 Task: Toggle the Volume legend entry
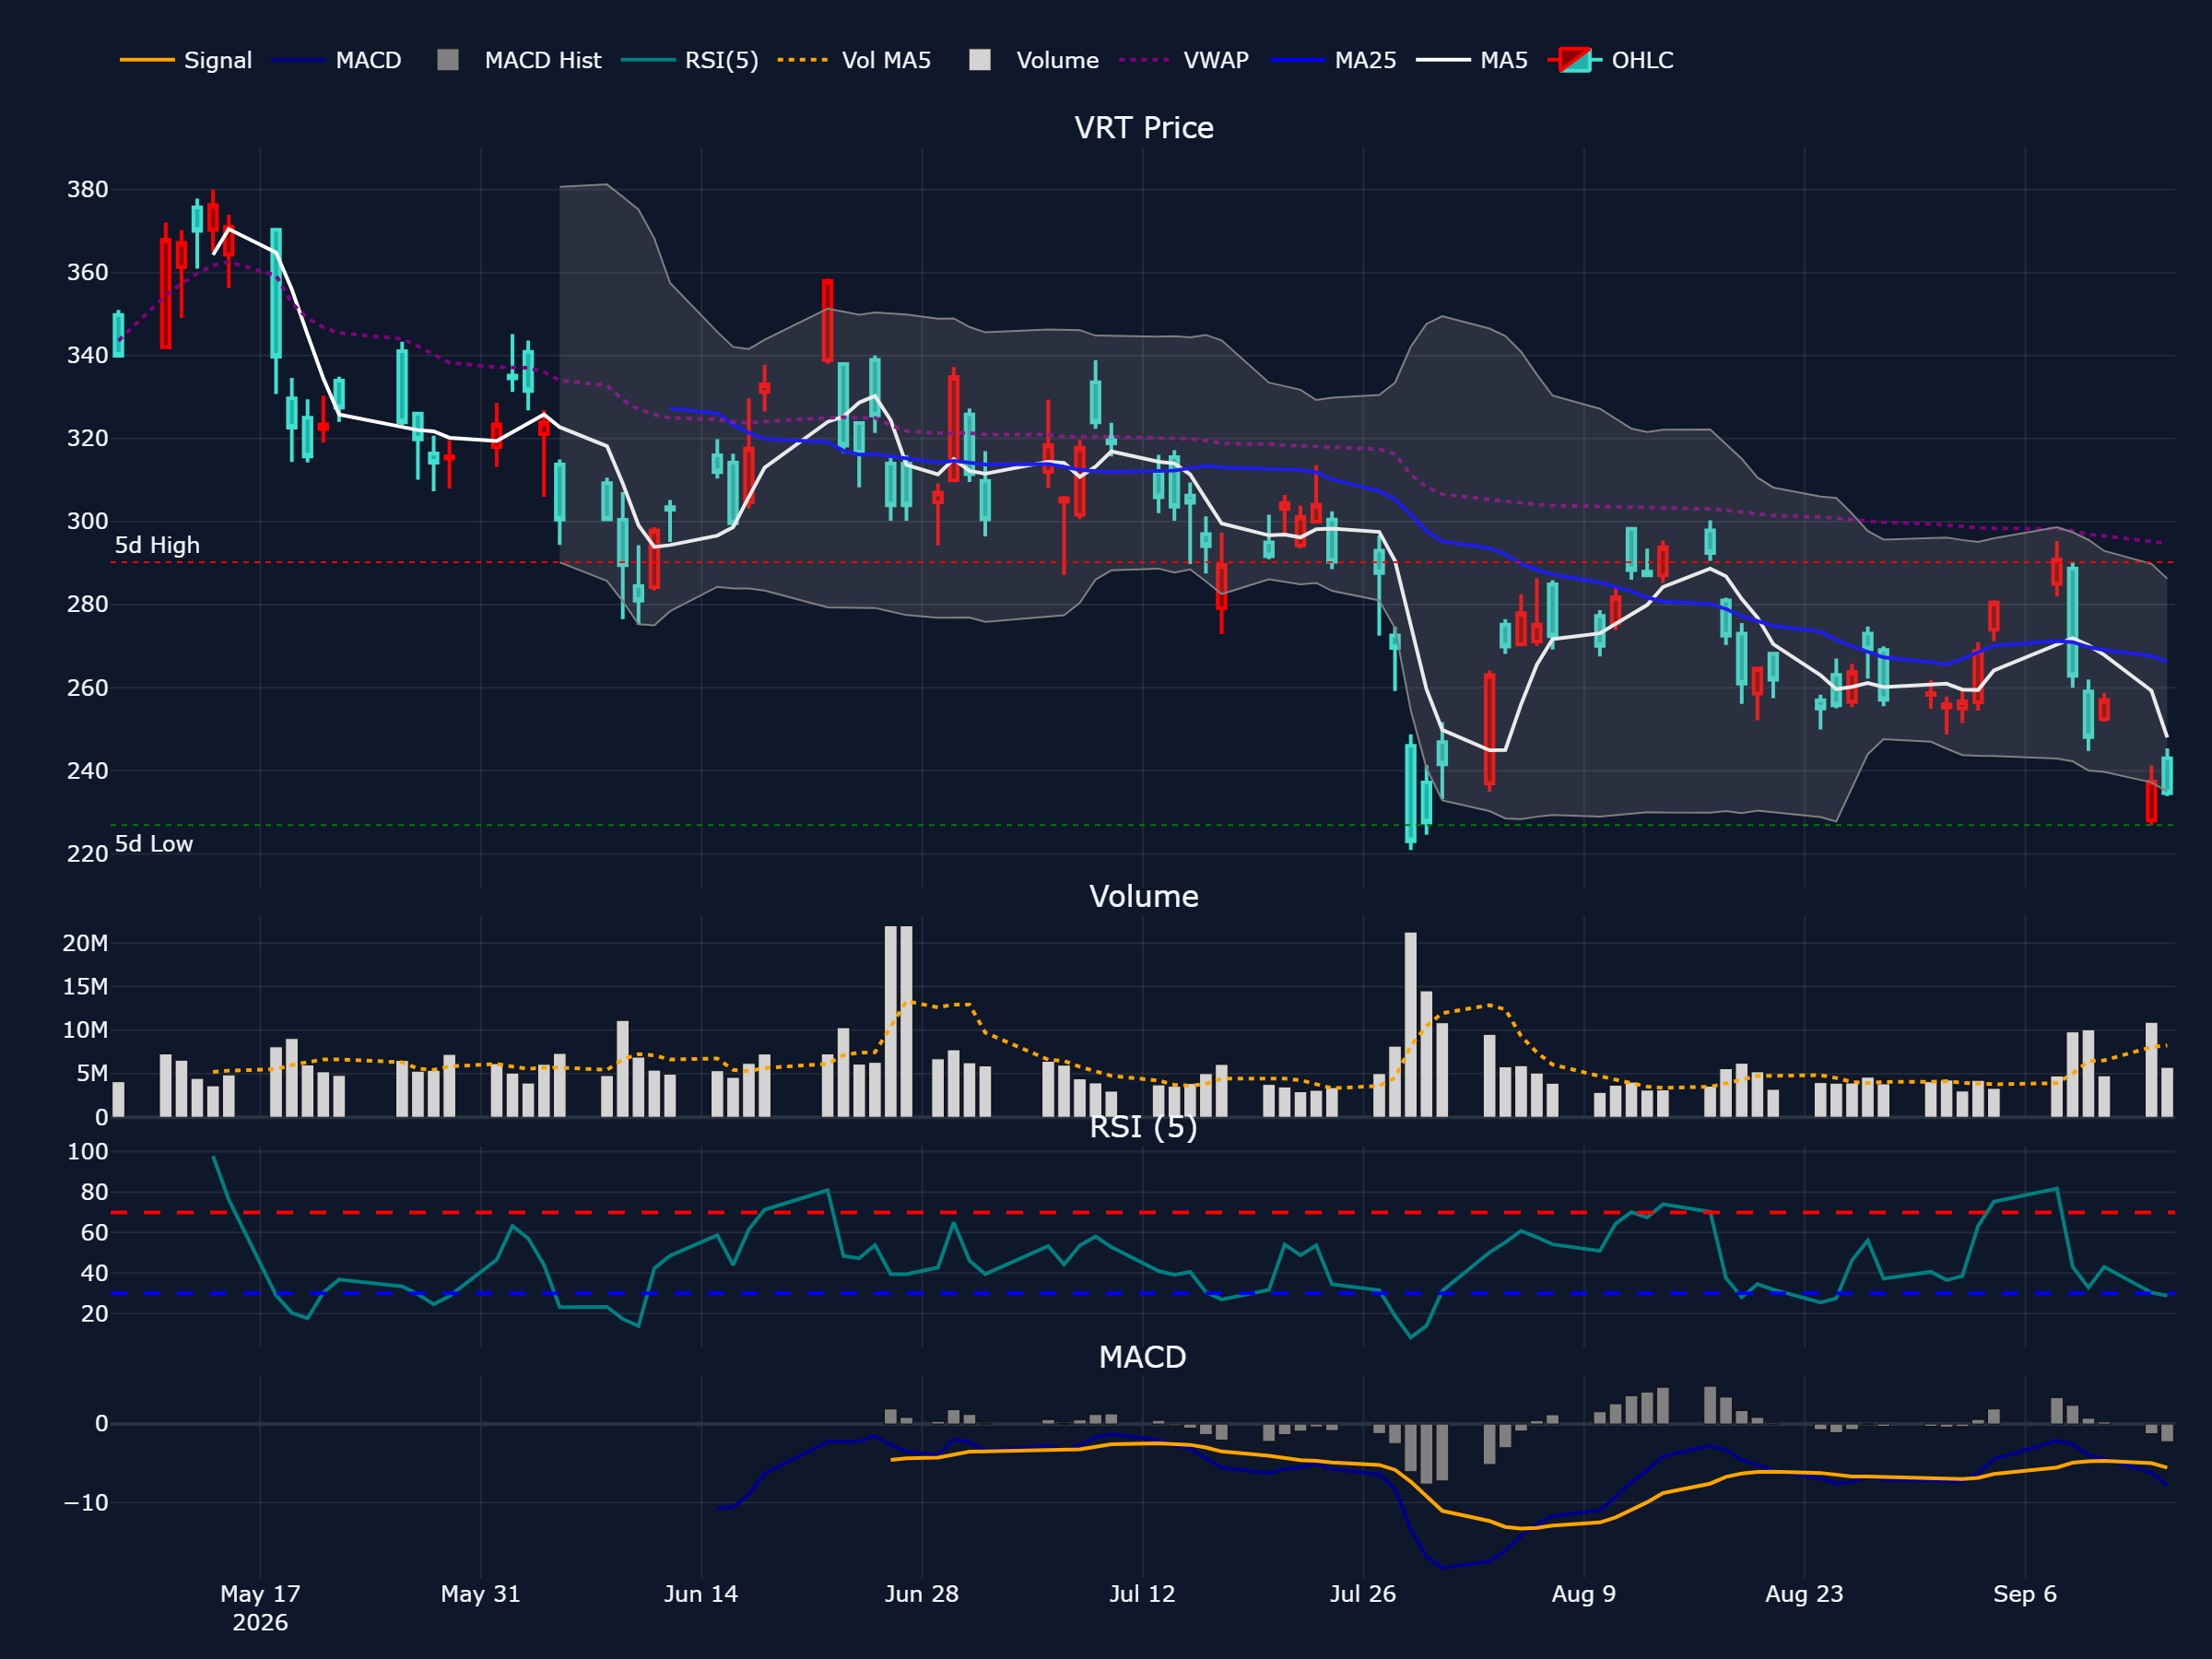[1034, 60]
